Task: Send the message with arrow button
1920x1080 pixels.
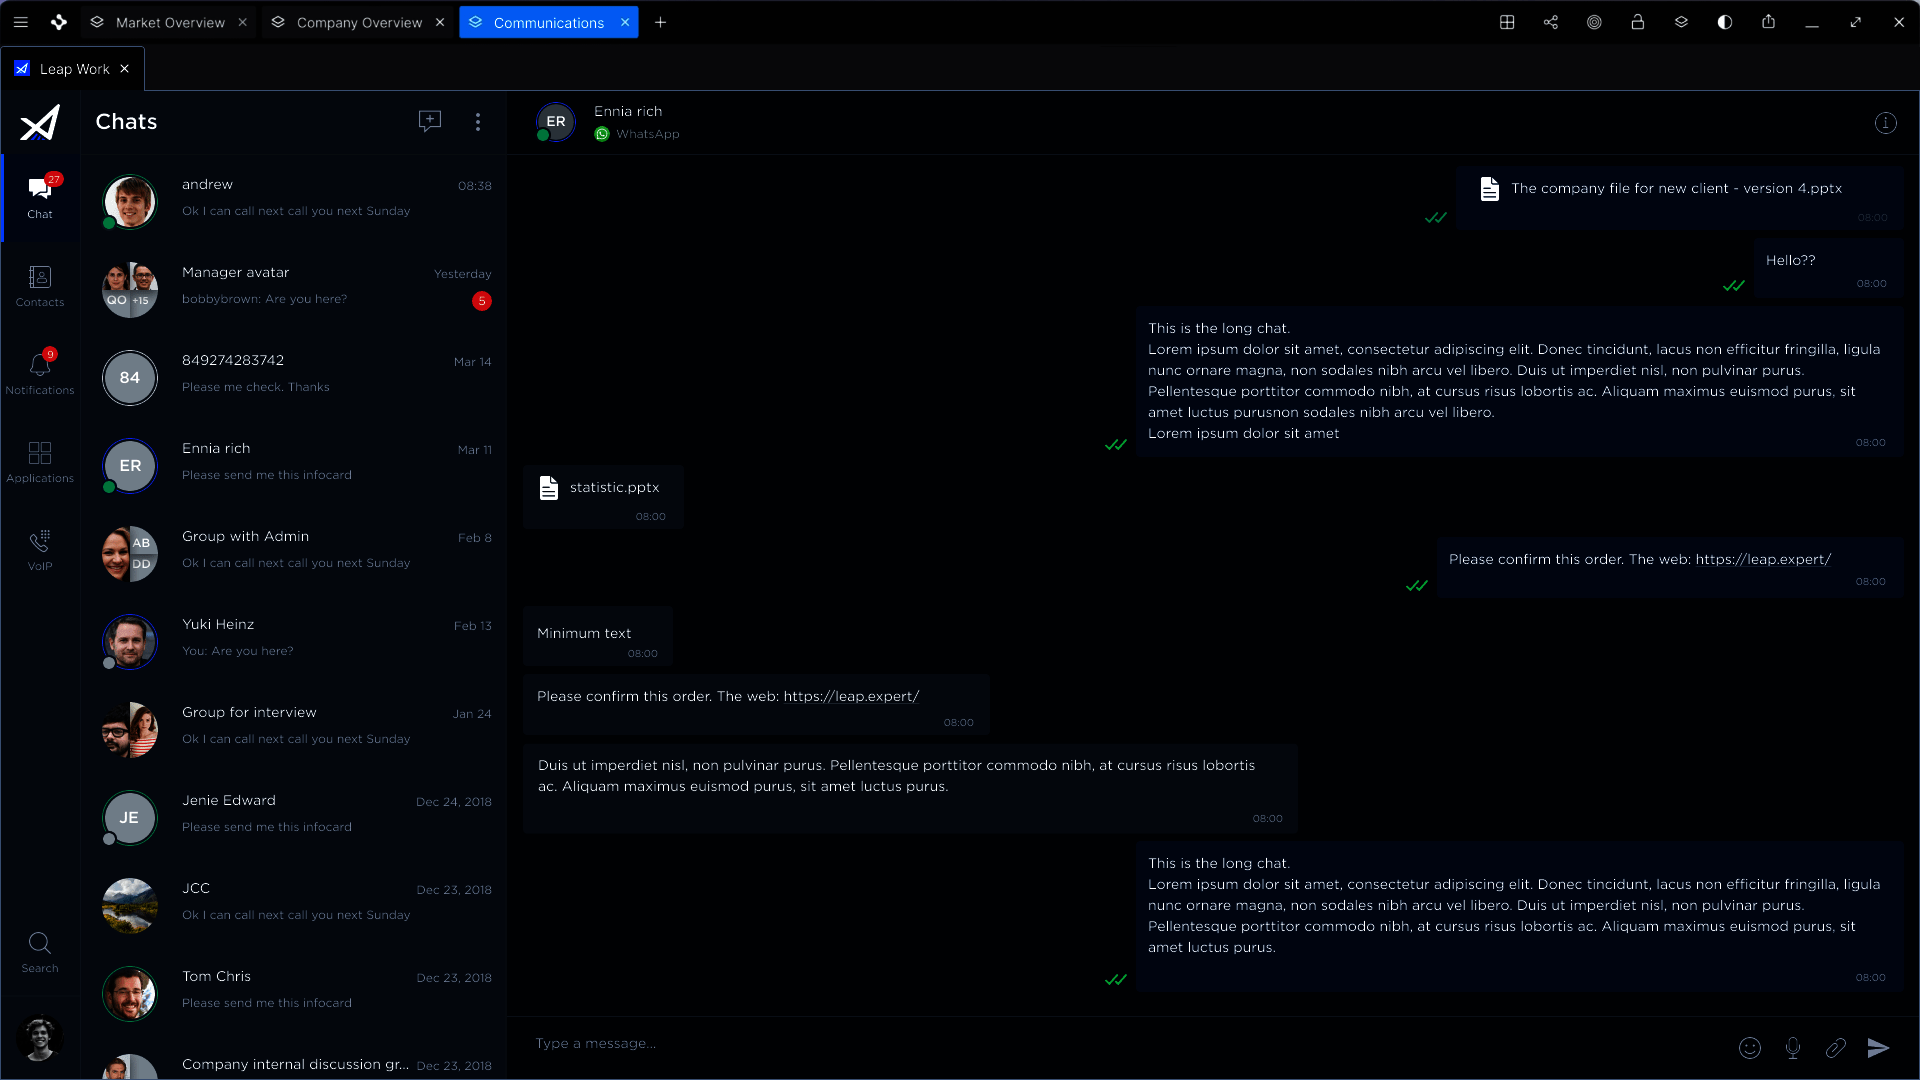Action: pos(1878,1047)
